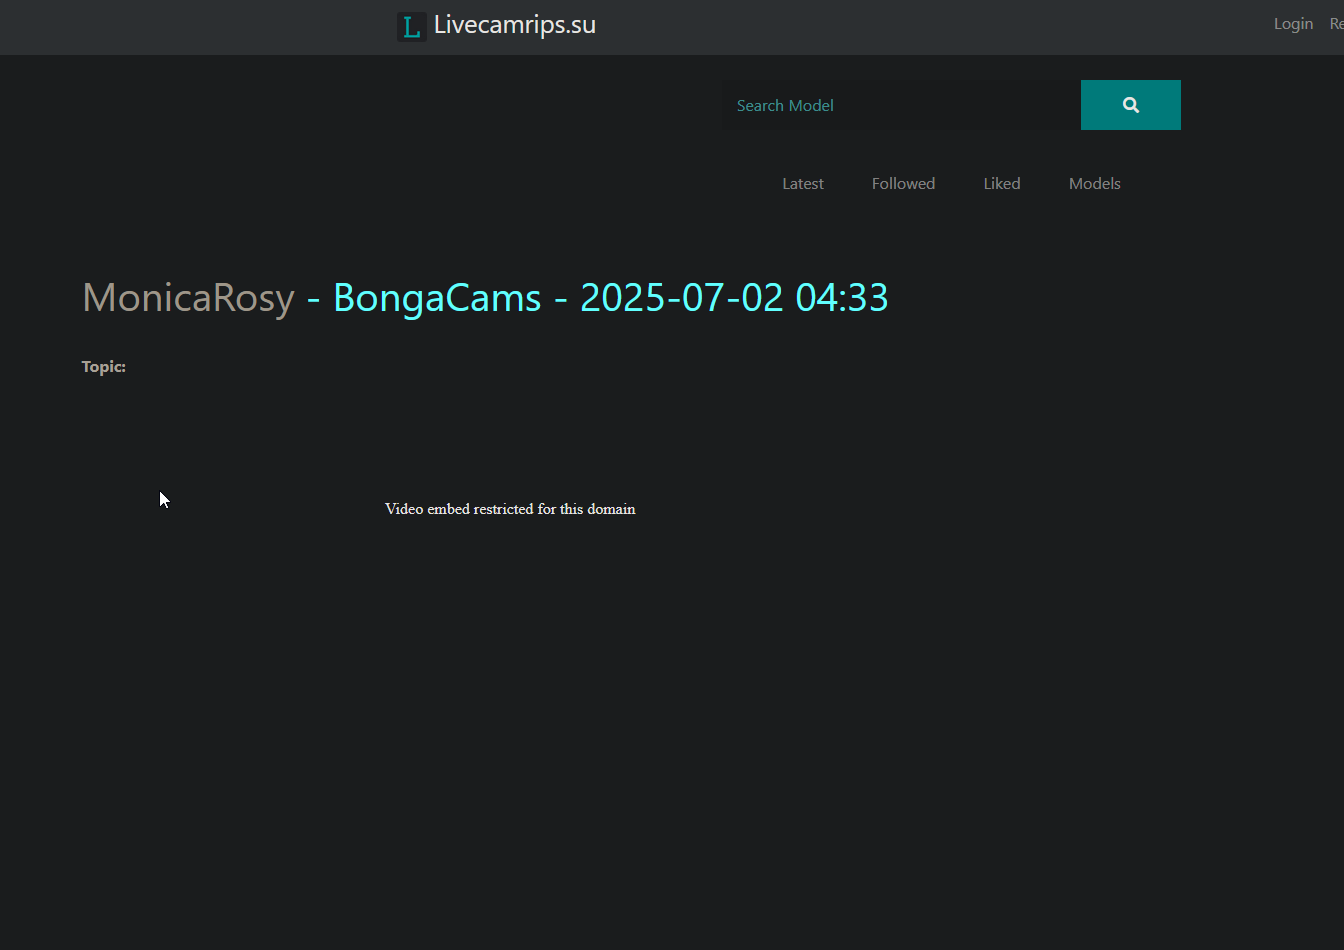Go to the Followed tab
This screenshot has width=1344, height=950.
903,184
